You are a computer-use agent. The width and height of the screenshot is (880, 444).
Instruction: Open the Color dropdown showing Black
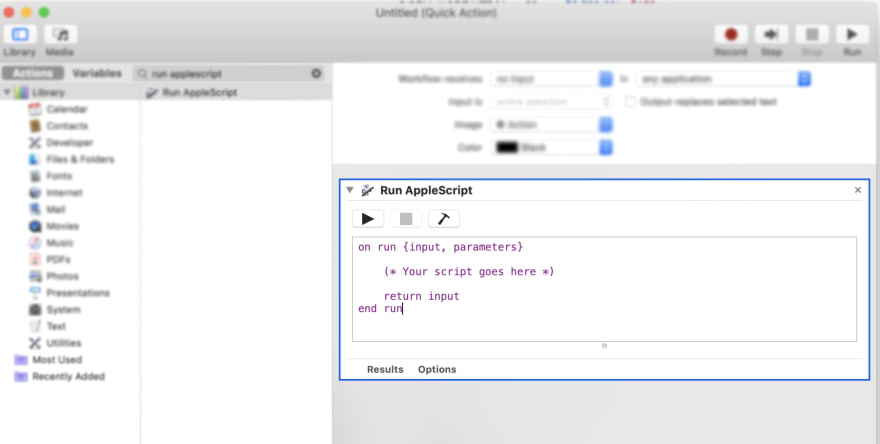pos(552,148)
